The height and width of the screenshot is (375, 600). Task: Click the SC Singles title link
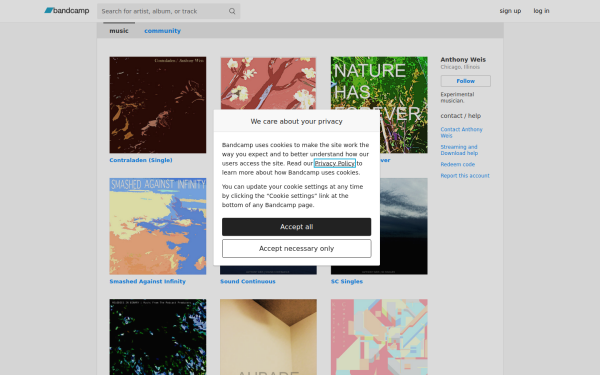347,281
